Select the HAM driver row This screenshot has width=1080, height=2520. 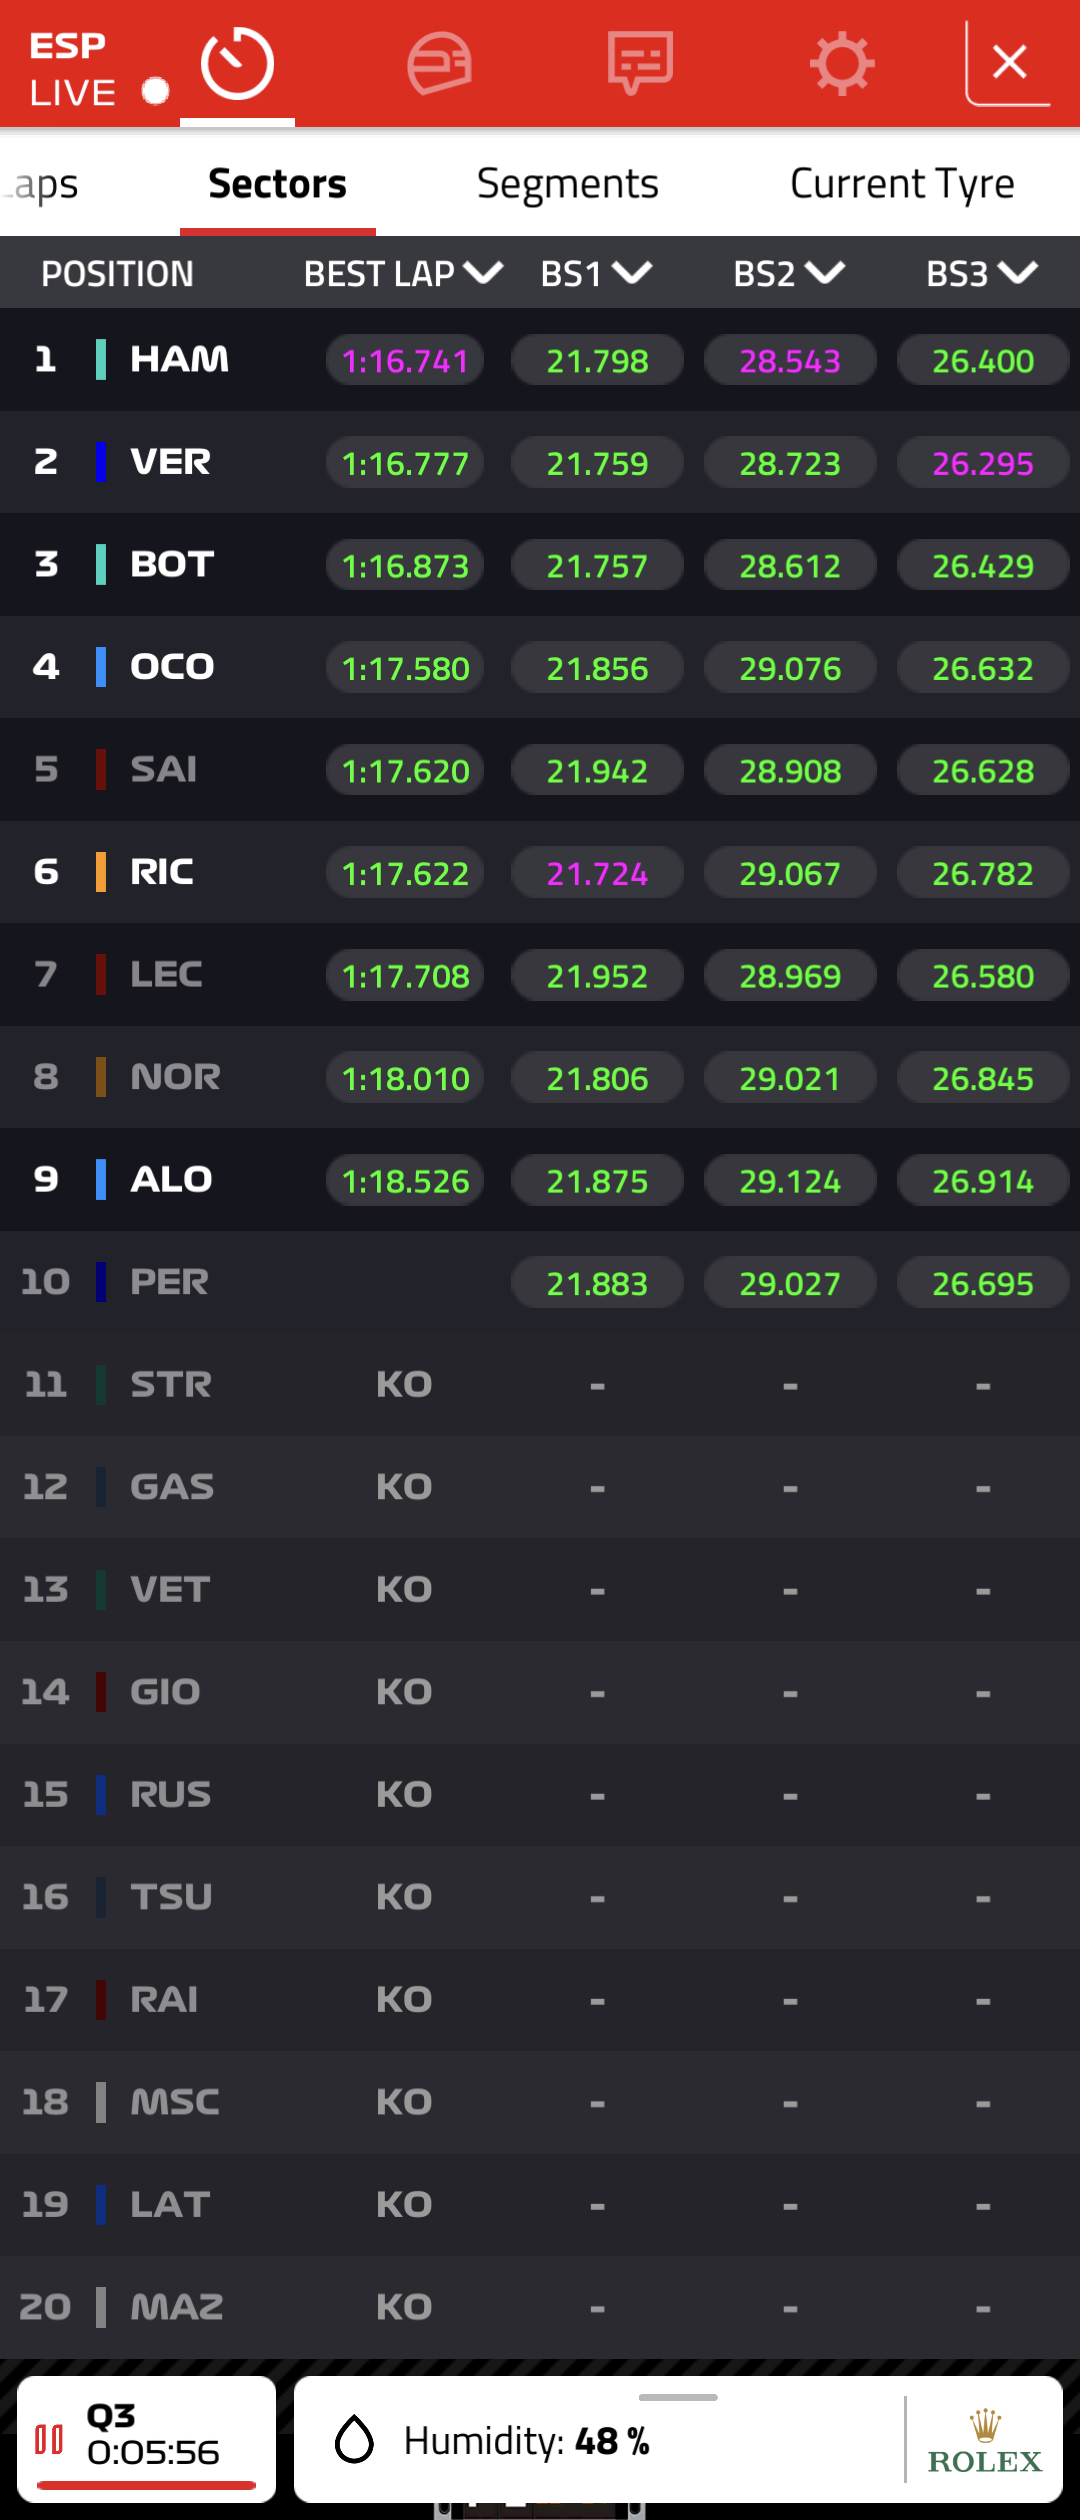(x=540, y=360)
